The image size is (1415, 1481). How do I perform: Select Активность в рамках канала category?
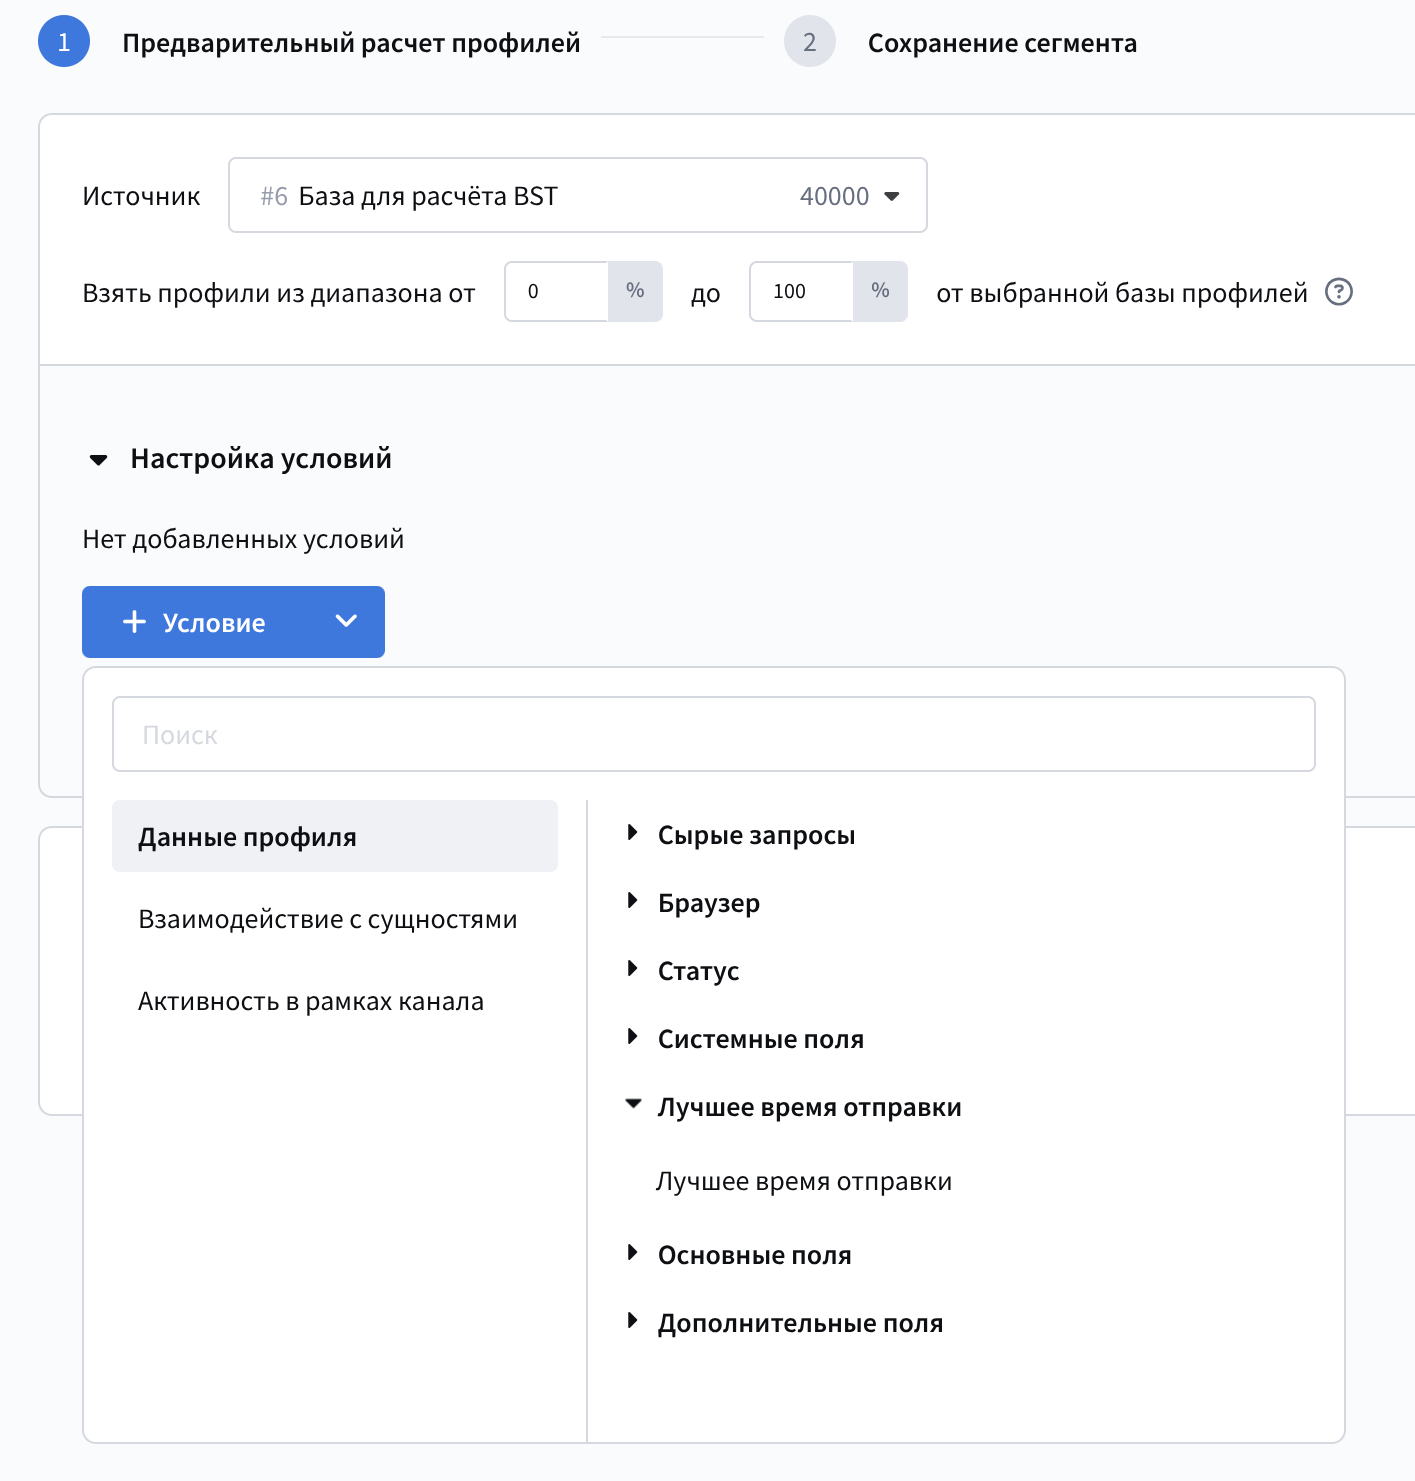point(310,1001)
